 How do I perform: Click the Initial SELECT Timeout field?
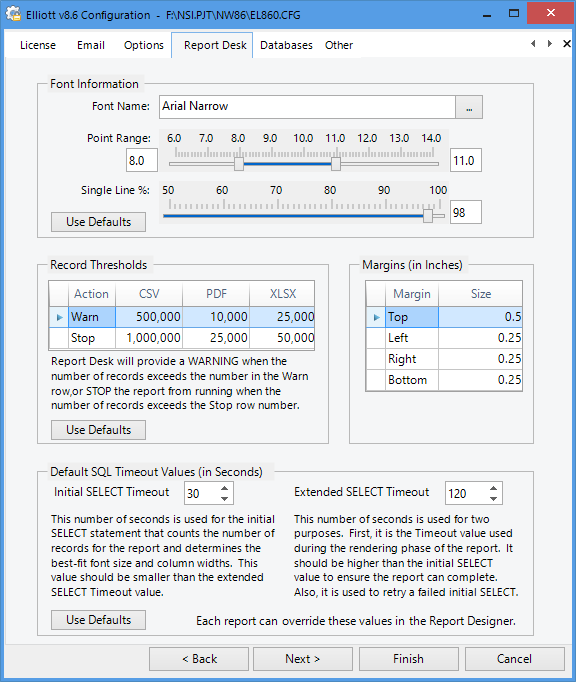(x=202, y=493)
